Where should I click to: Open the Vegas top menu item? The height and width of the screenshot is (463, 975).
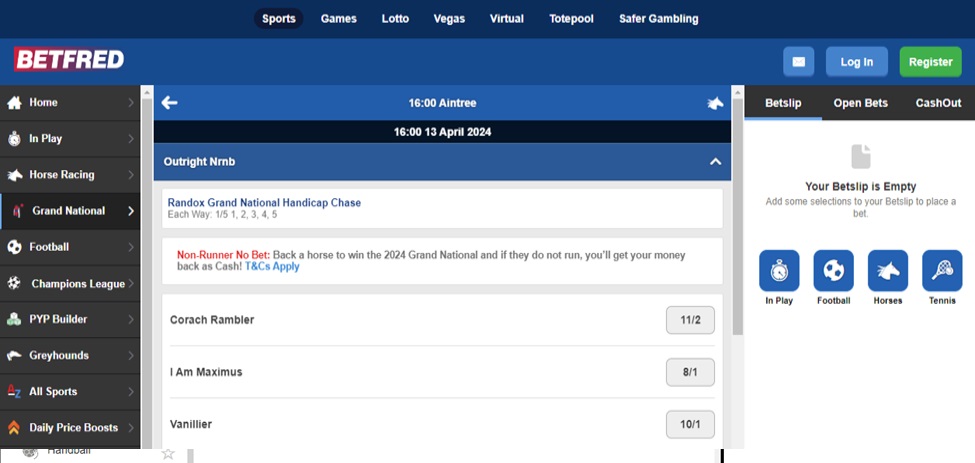[449, 18]
